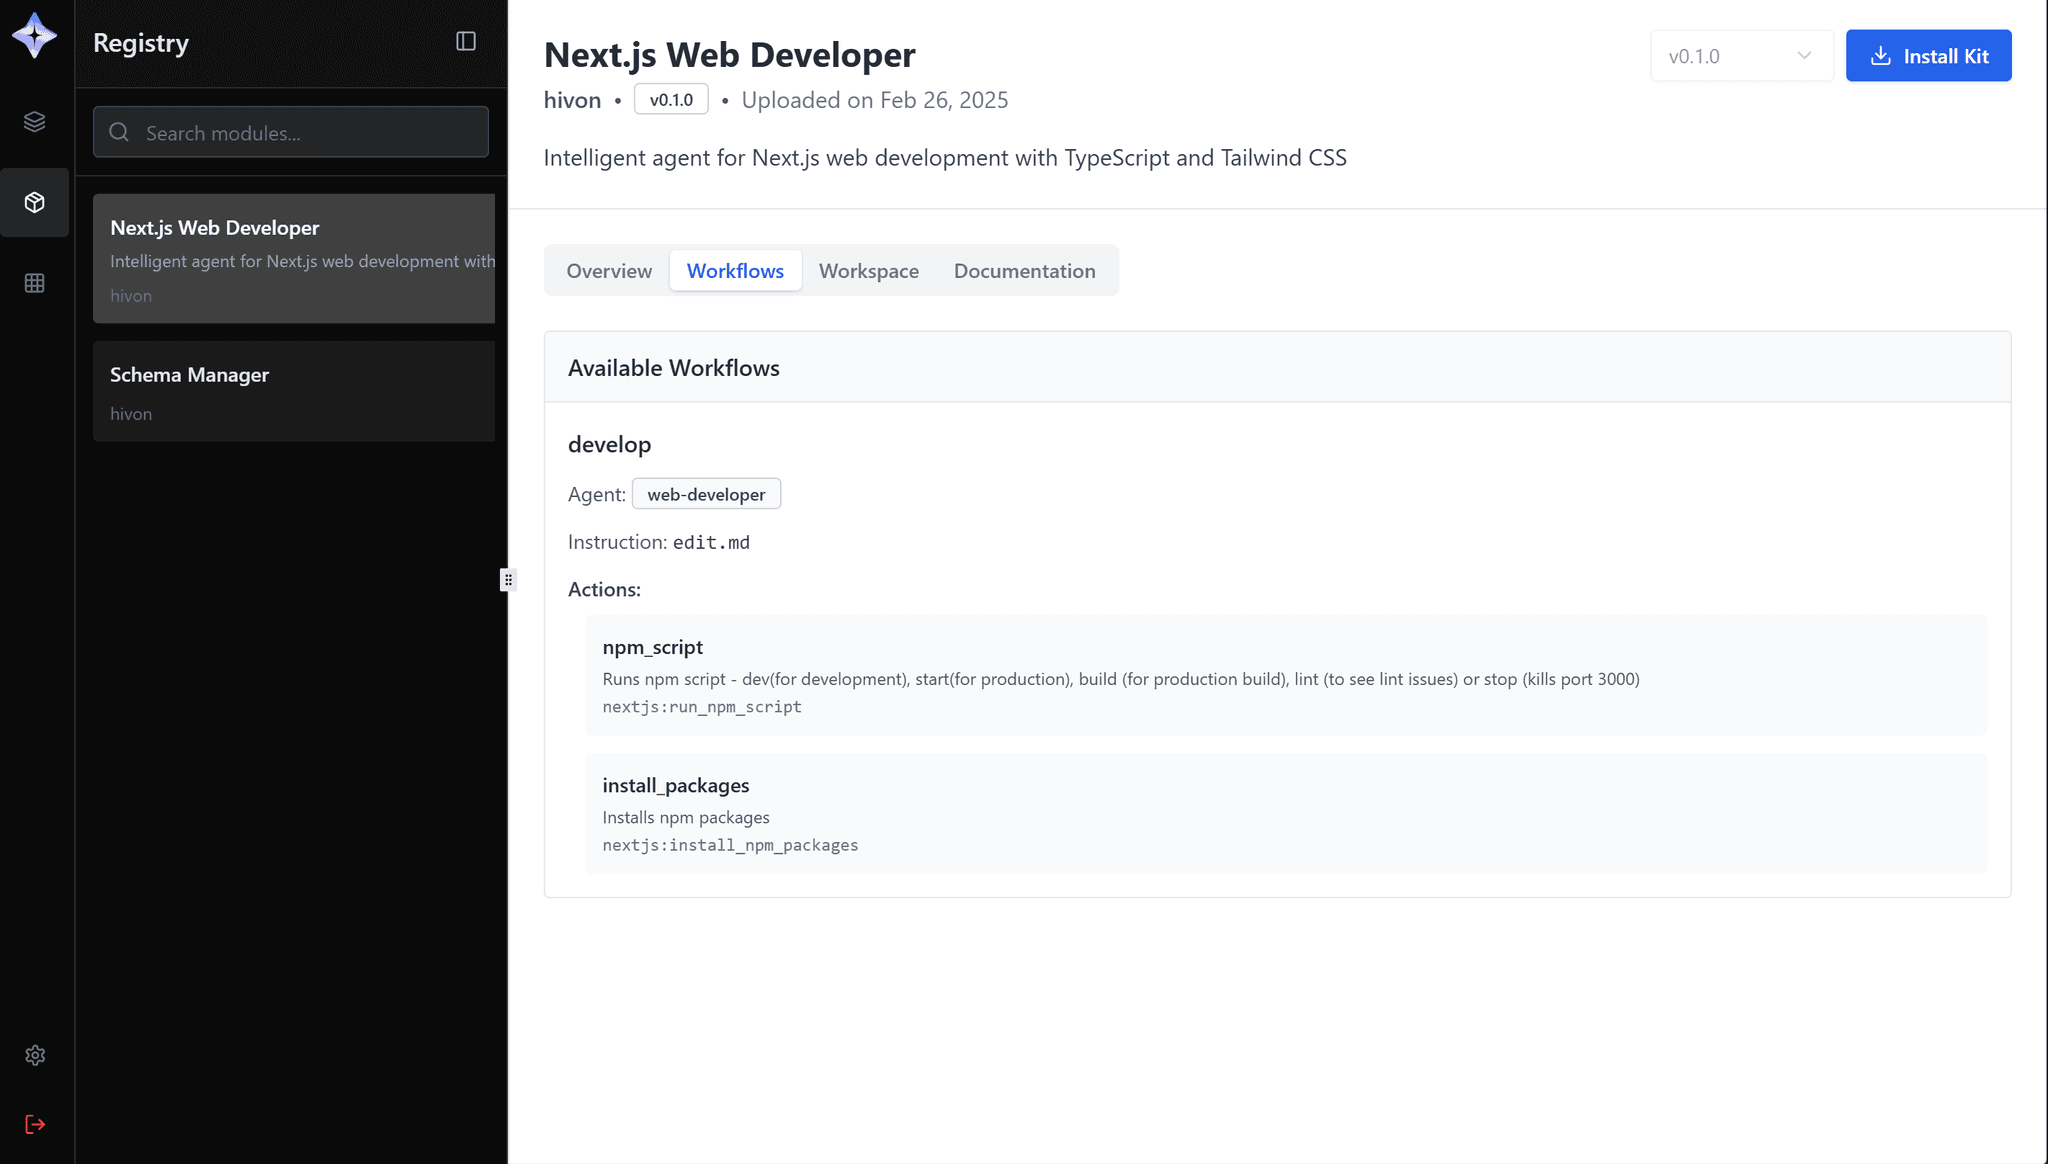Click nextjs:install_npm_packages identifier text
Screen dimensions: 2048x1164
pyautogui.click(x=730, y=845)
